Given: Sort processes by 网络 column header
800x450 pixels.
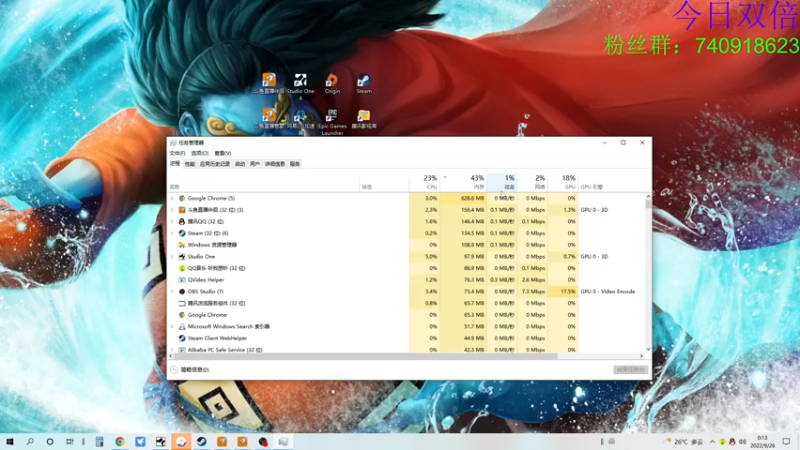Looking at the screenshot, I should point(532,182).
